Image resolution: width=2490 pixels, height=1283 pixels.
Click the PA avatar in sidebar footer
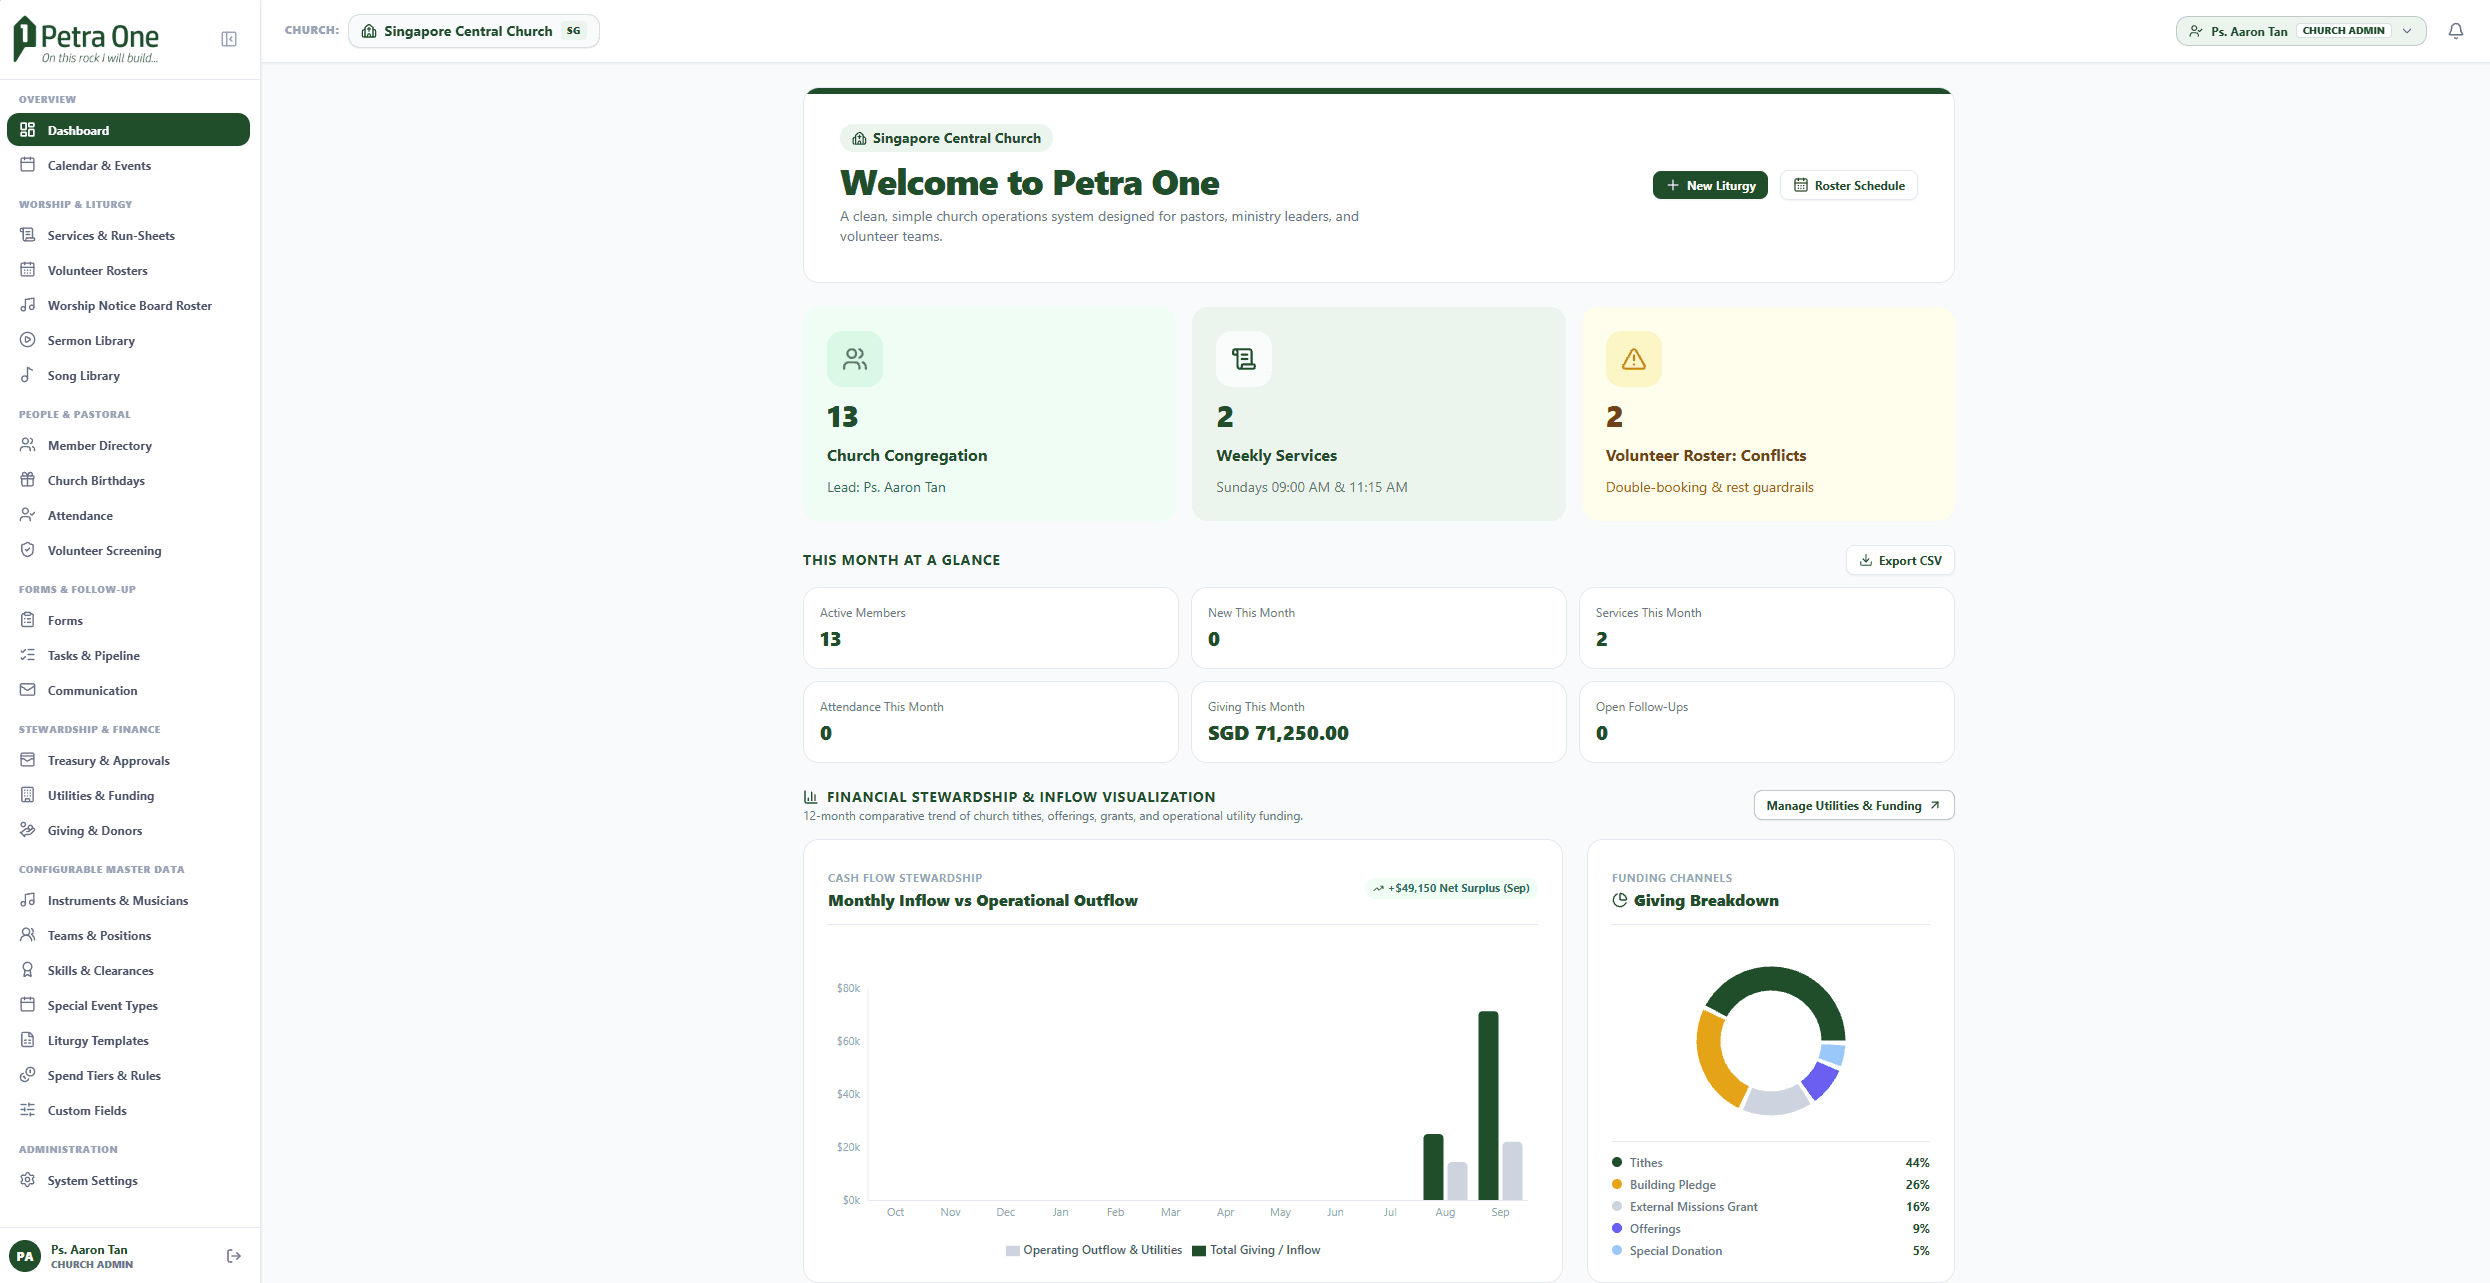click(x=25, y=1256)
